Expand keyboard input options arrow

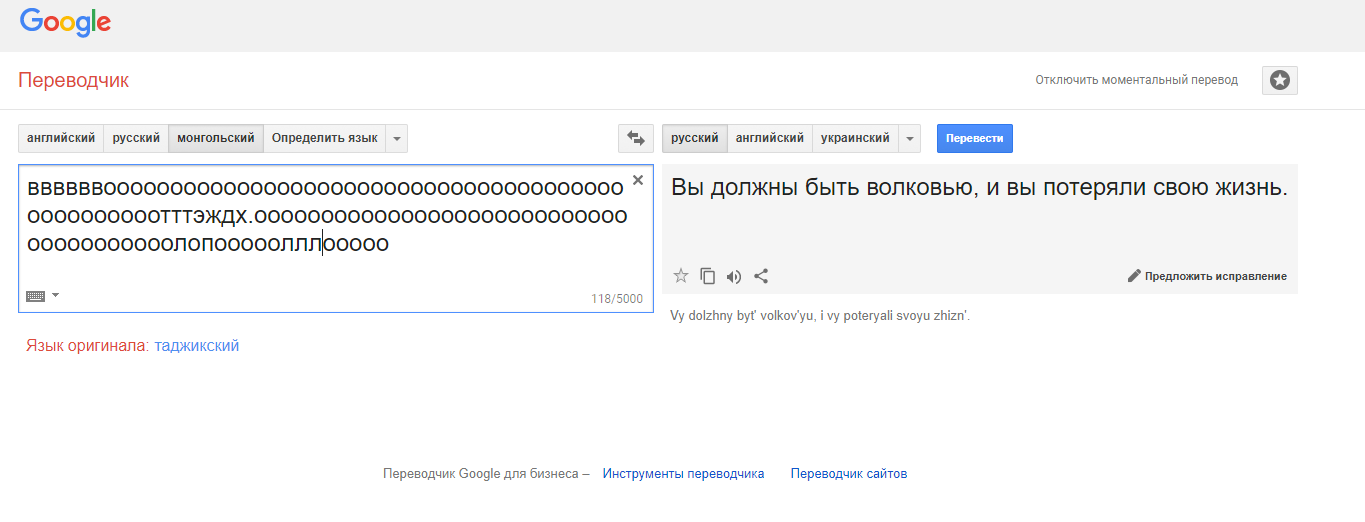tap(55, 295)
